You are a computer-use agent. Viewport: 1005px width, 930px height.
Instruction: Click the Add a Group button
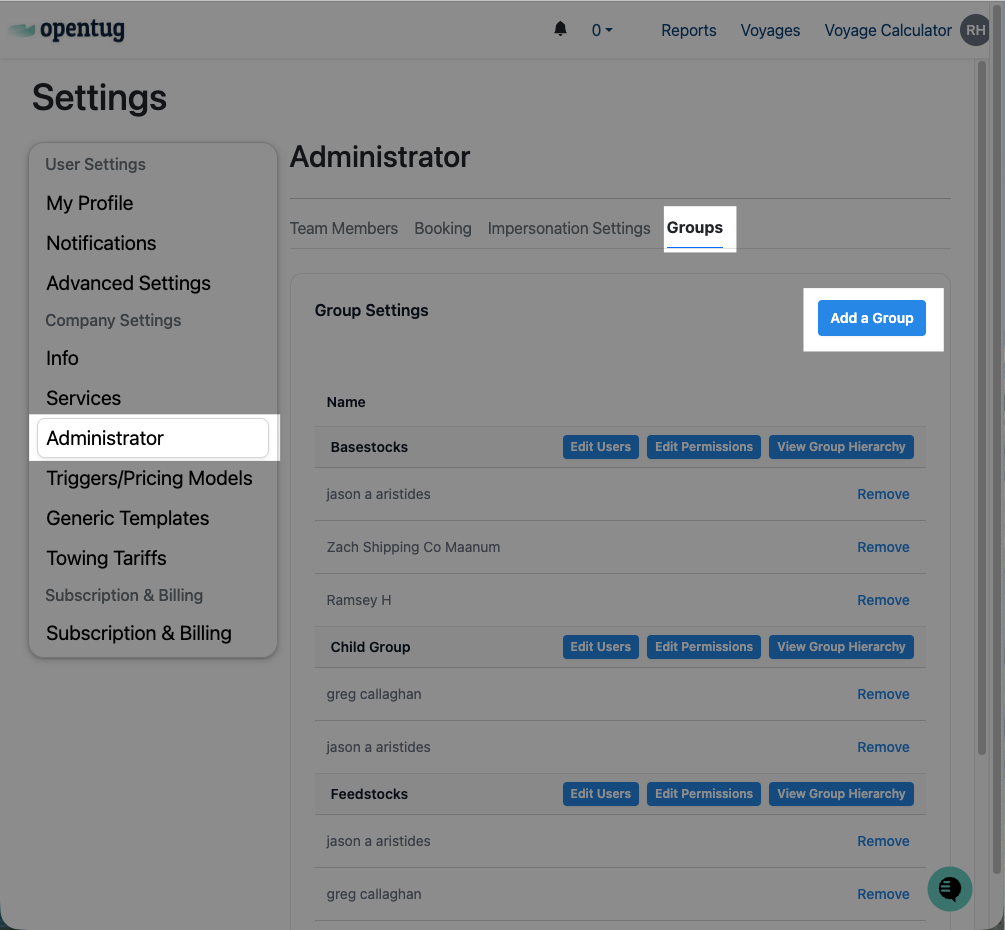point(872,318)
